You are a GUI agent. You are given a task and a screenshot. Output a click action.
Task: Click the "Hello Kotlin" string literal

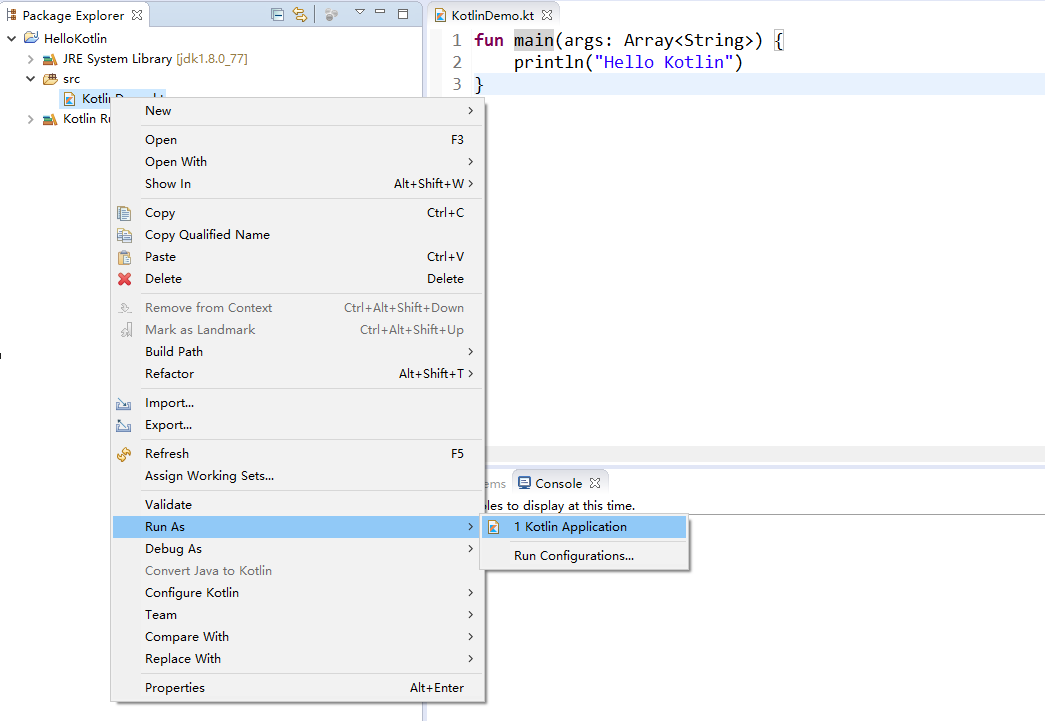pos(663,62)
